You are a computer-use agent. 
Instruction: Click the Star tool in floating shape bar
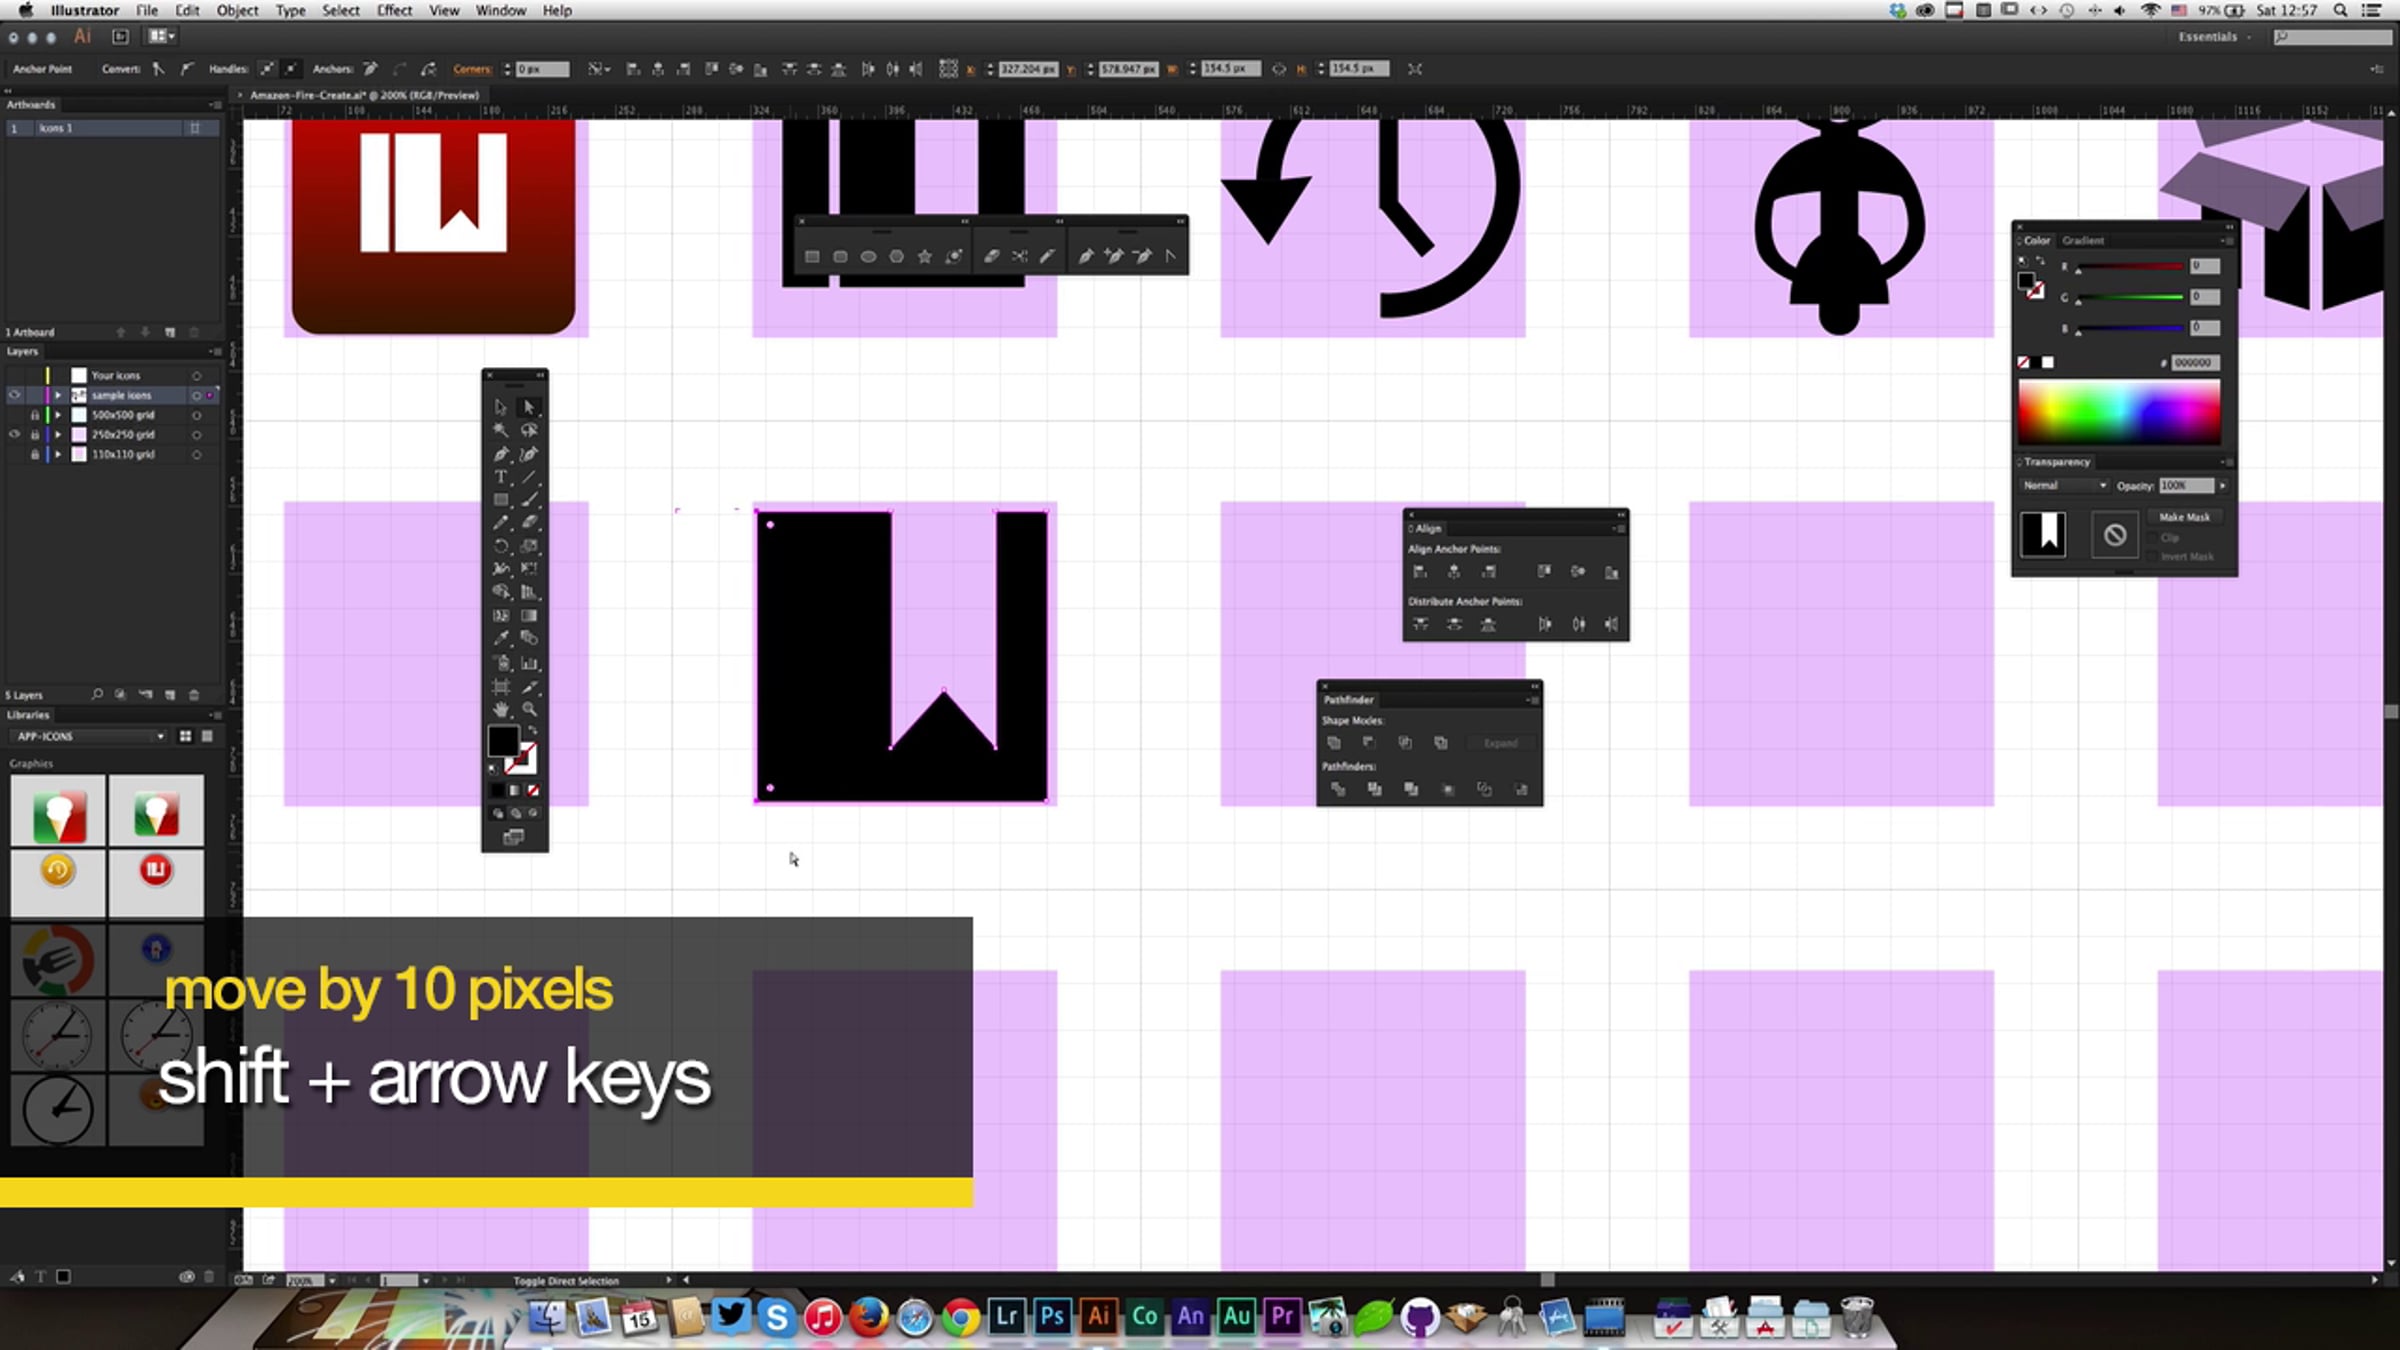click(x=925, y=256)
